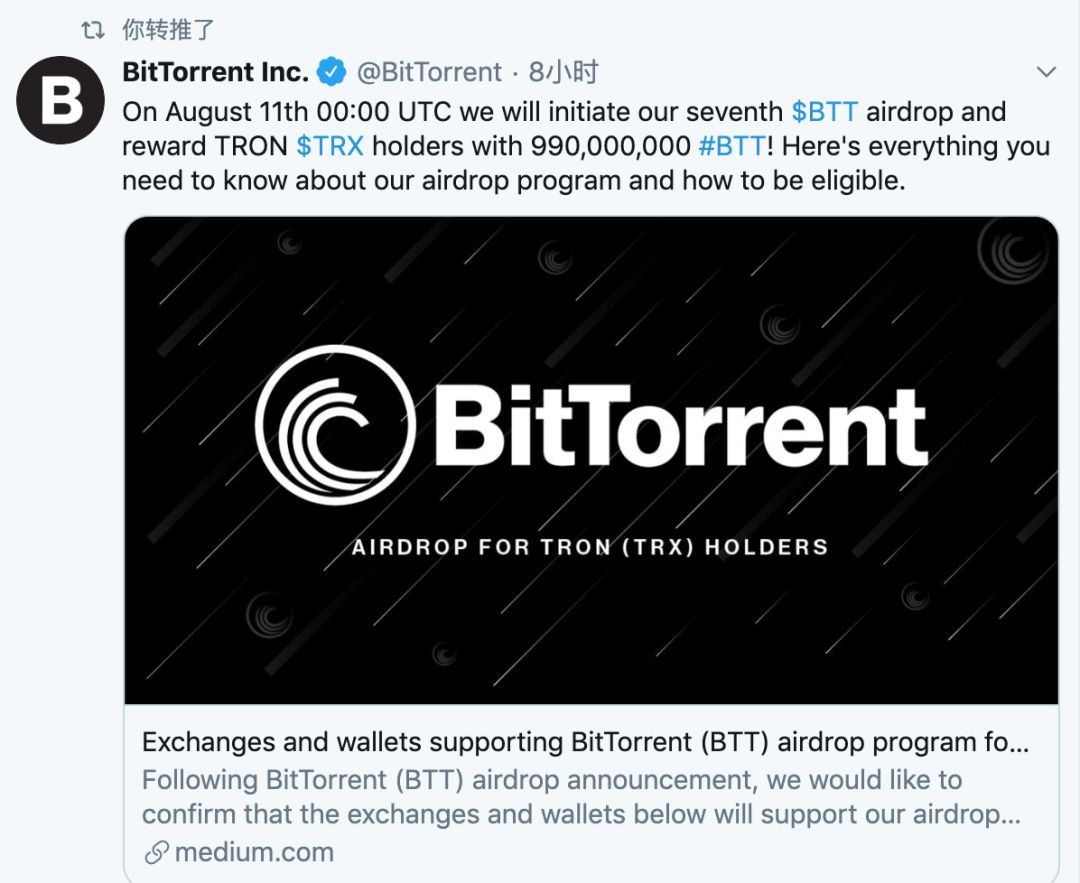Click the BitTorrent spiral logo in banner
Viewport: 1080px width, 883px height.
click(335, 425)
